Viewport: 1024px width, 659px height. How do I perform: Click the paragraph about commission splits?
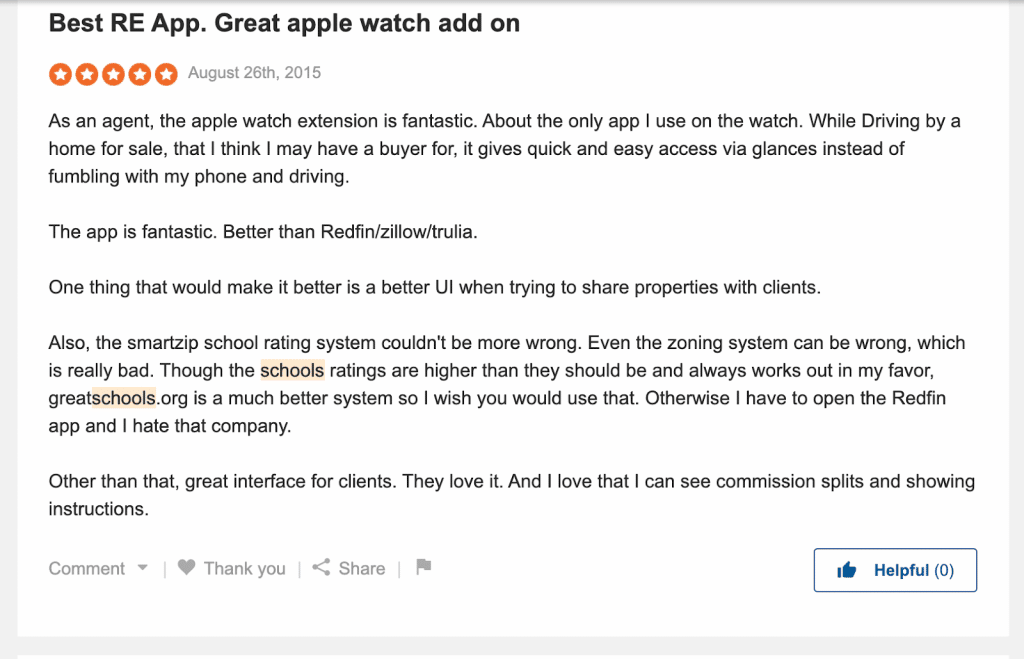click(512, 495)
